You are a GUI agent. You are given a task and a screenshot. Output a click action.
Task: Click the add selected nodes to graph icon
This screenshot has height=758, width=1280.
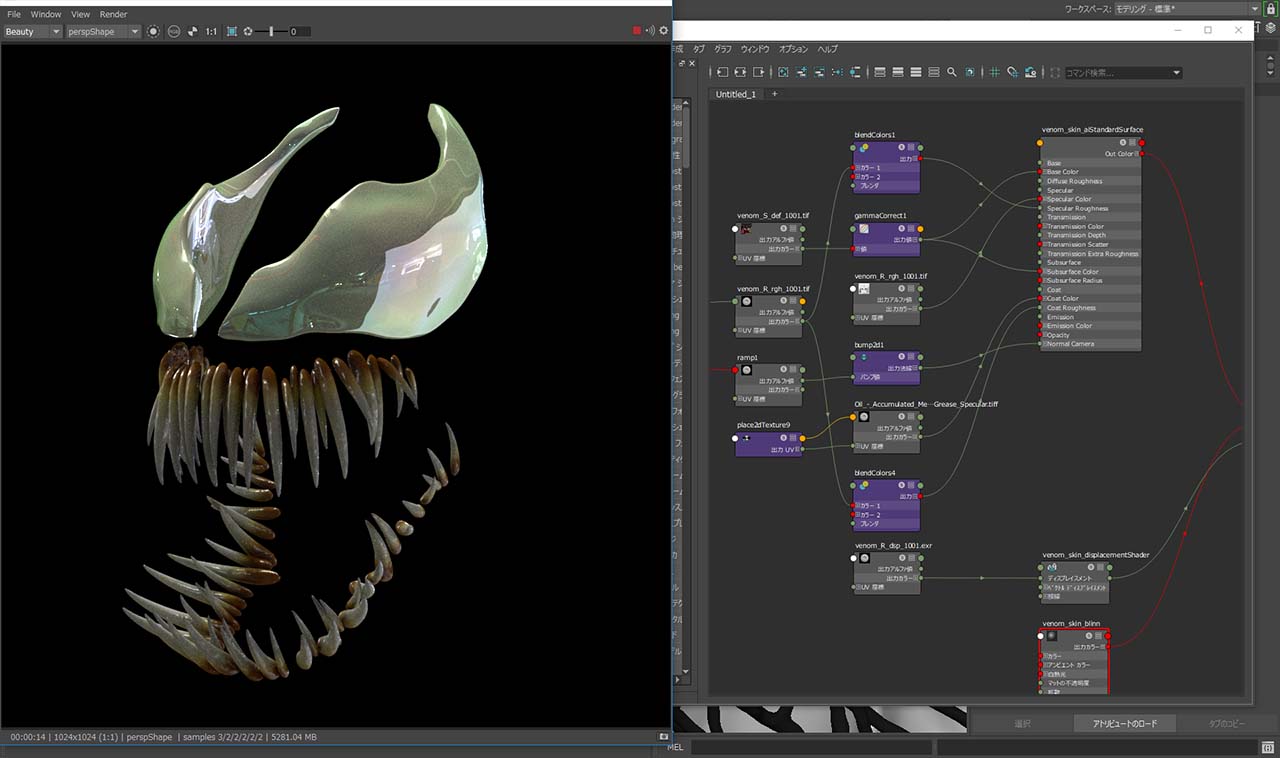point(801,72)
